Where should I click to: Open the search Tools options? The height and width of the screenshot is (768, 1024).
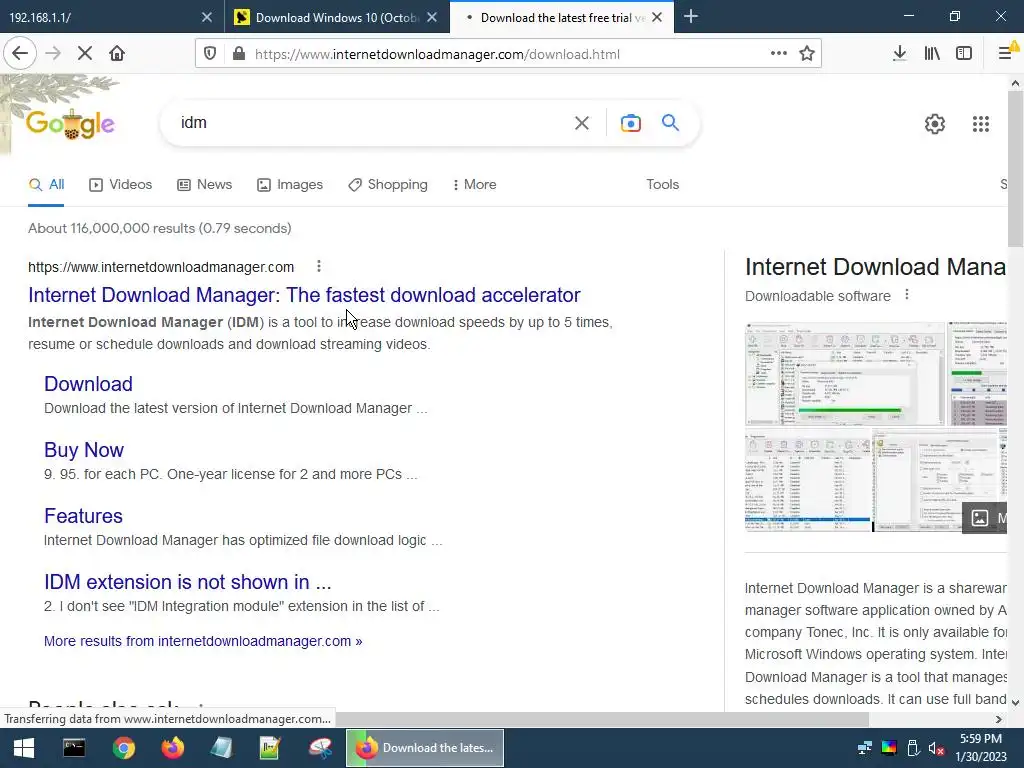point(663,185)
